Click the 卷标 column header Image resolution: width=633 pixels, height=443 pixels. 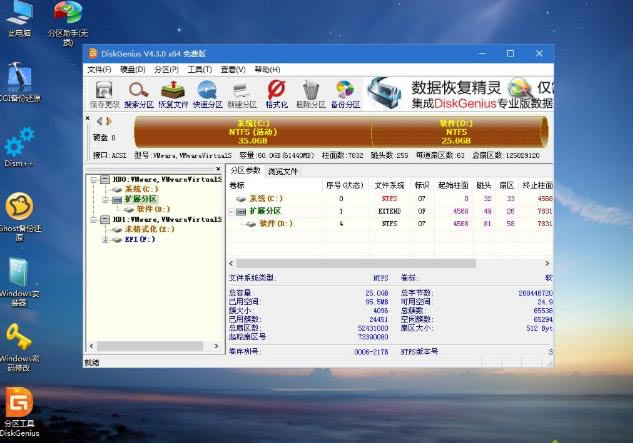tap(275, 185)
